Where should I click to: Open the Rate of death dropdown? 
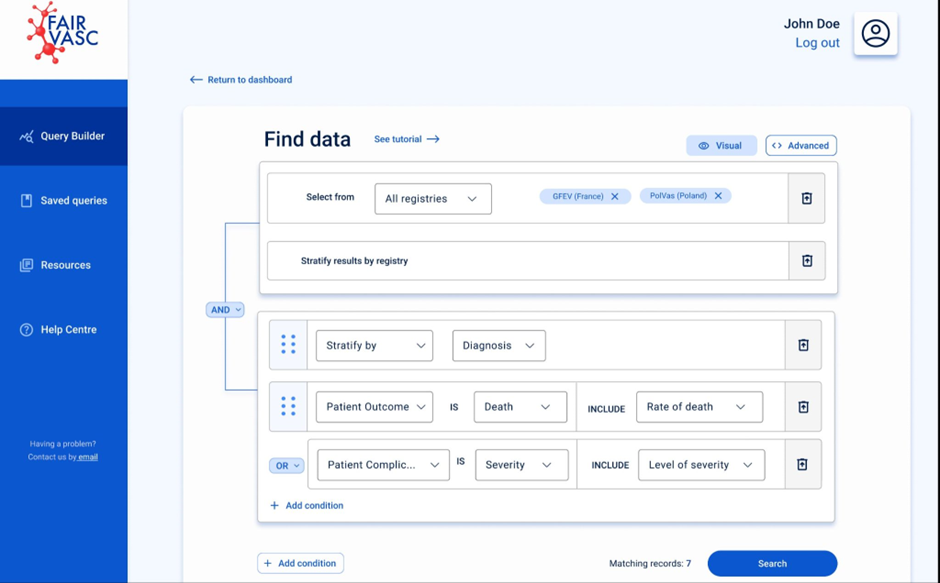tap(700, 407)
